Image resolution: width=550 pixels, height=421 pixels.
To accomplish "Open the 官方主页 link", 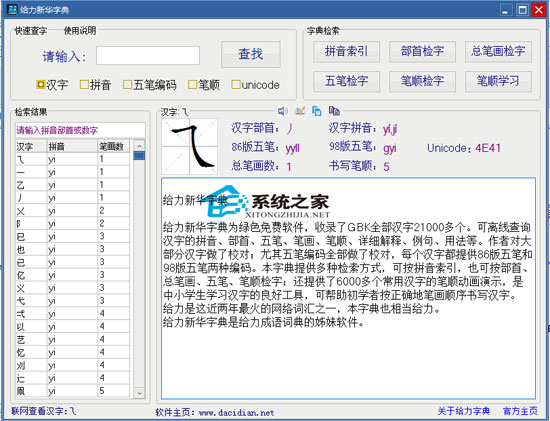I will (x=520, y=411).
